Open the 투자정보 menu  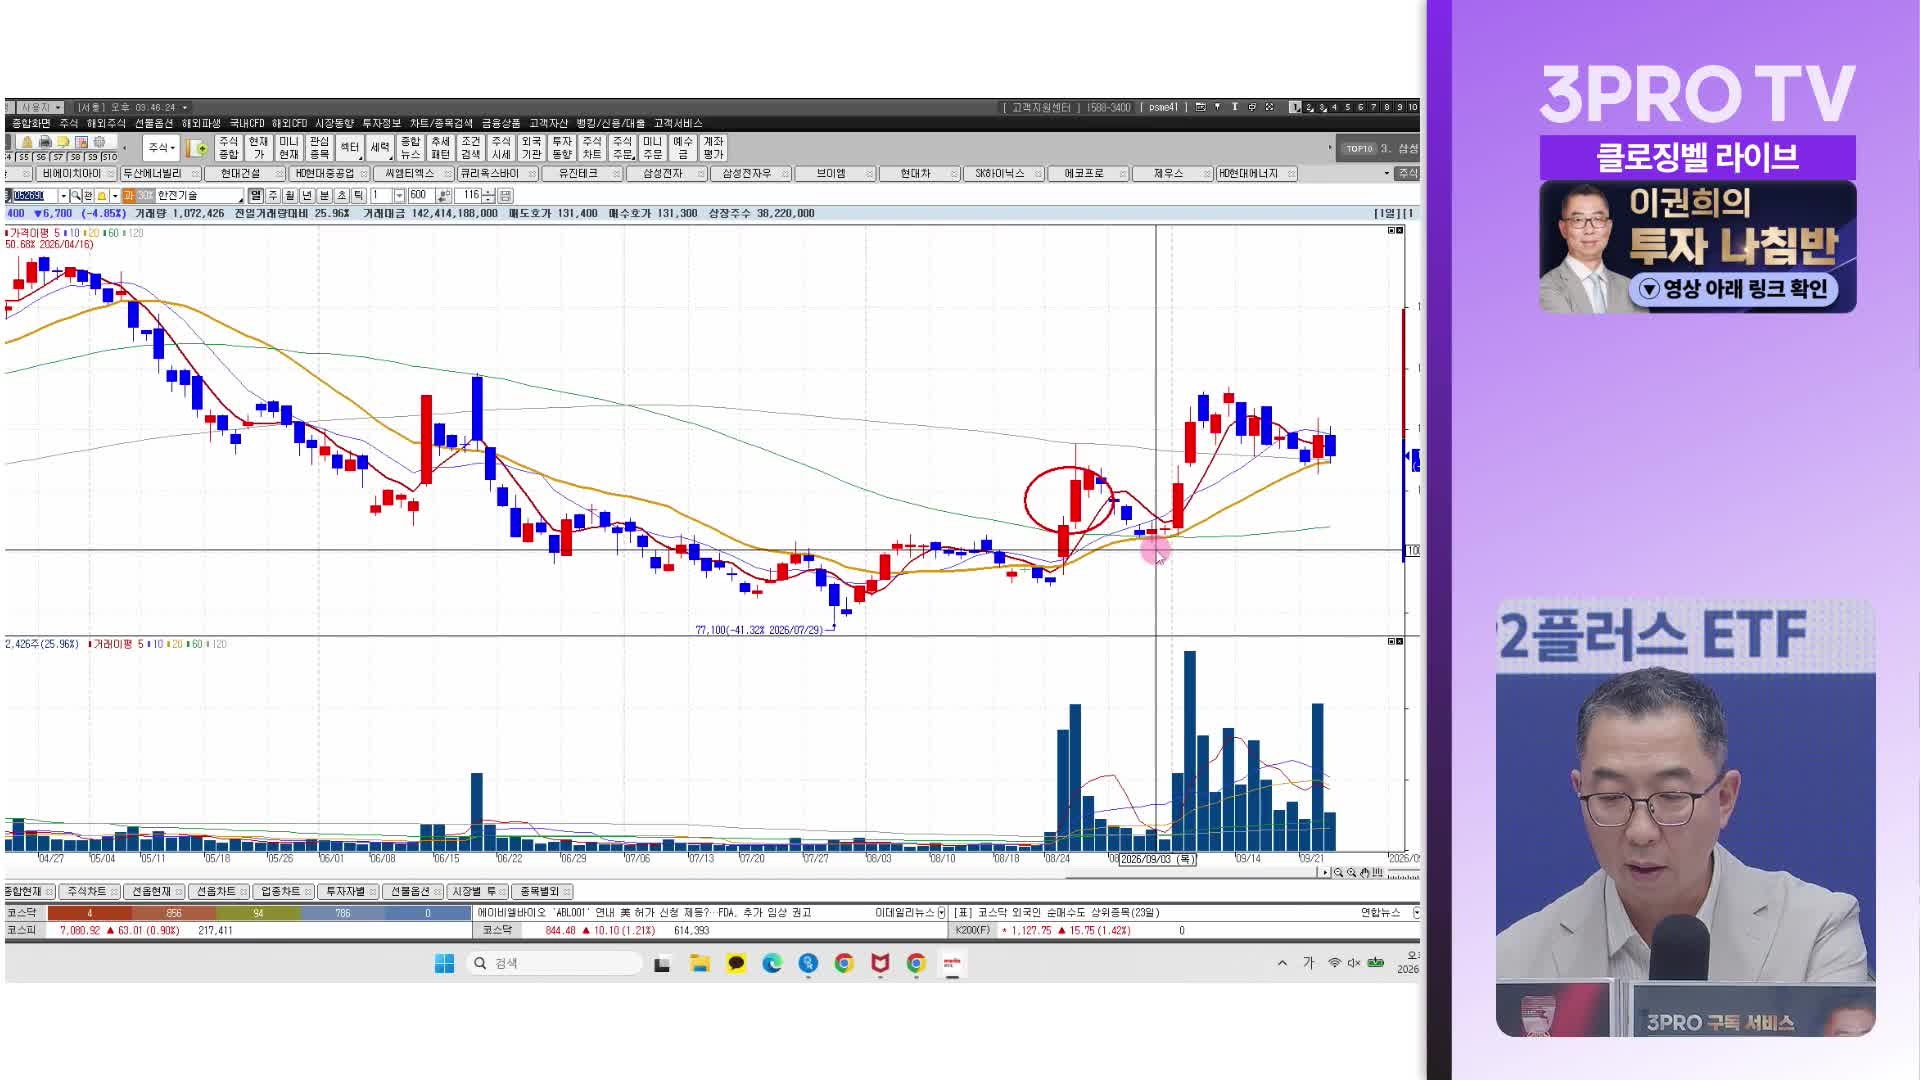click(381, 123)
